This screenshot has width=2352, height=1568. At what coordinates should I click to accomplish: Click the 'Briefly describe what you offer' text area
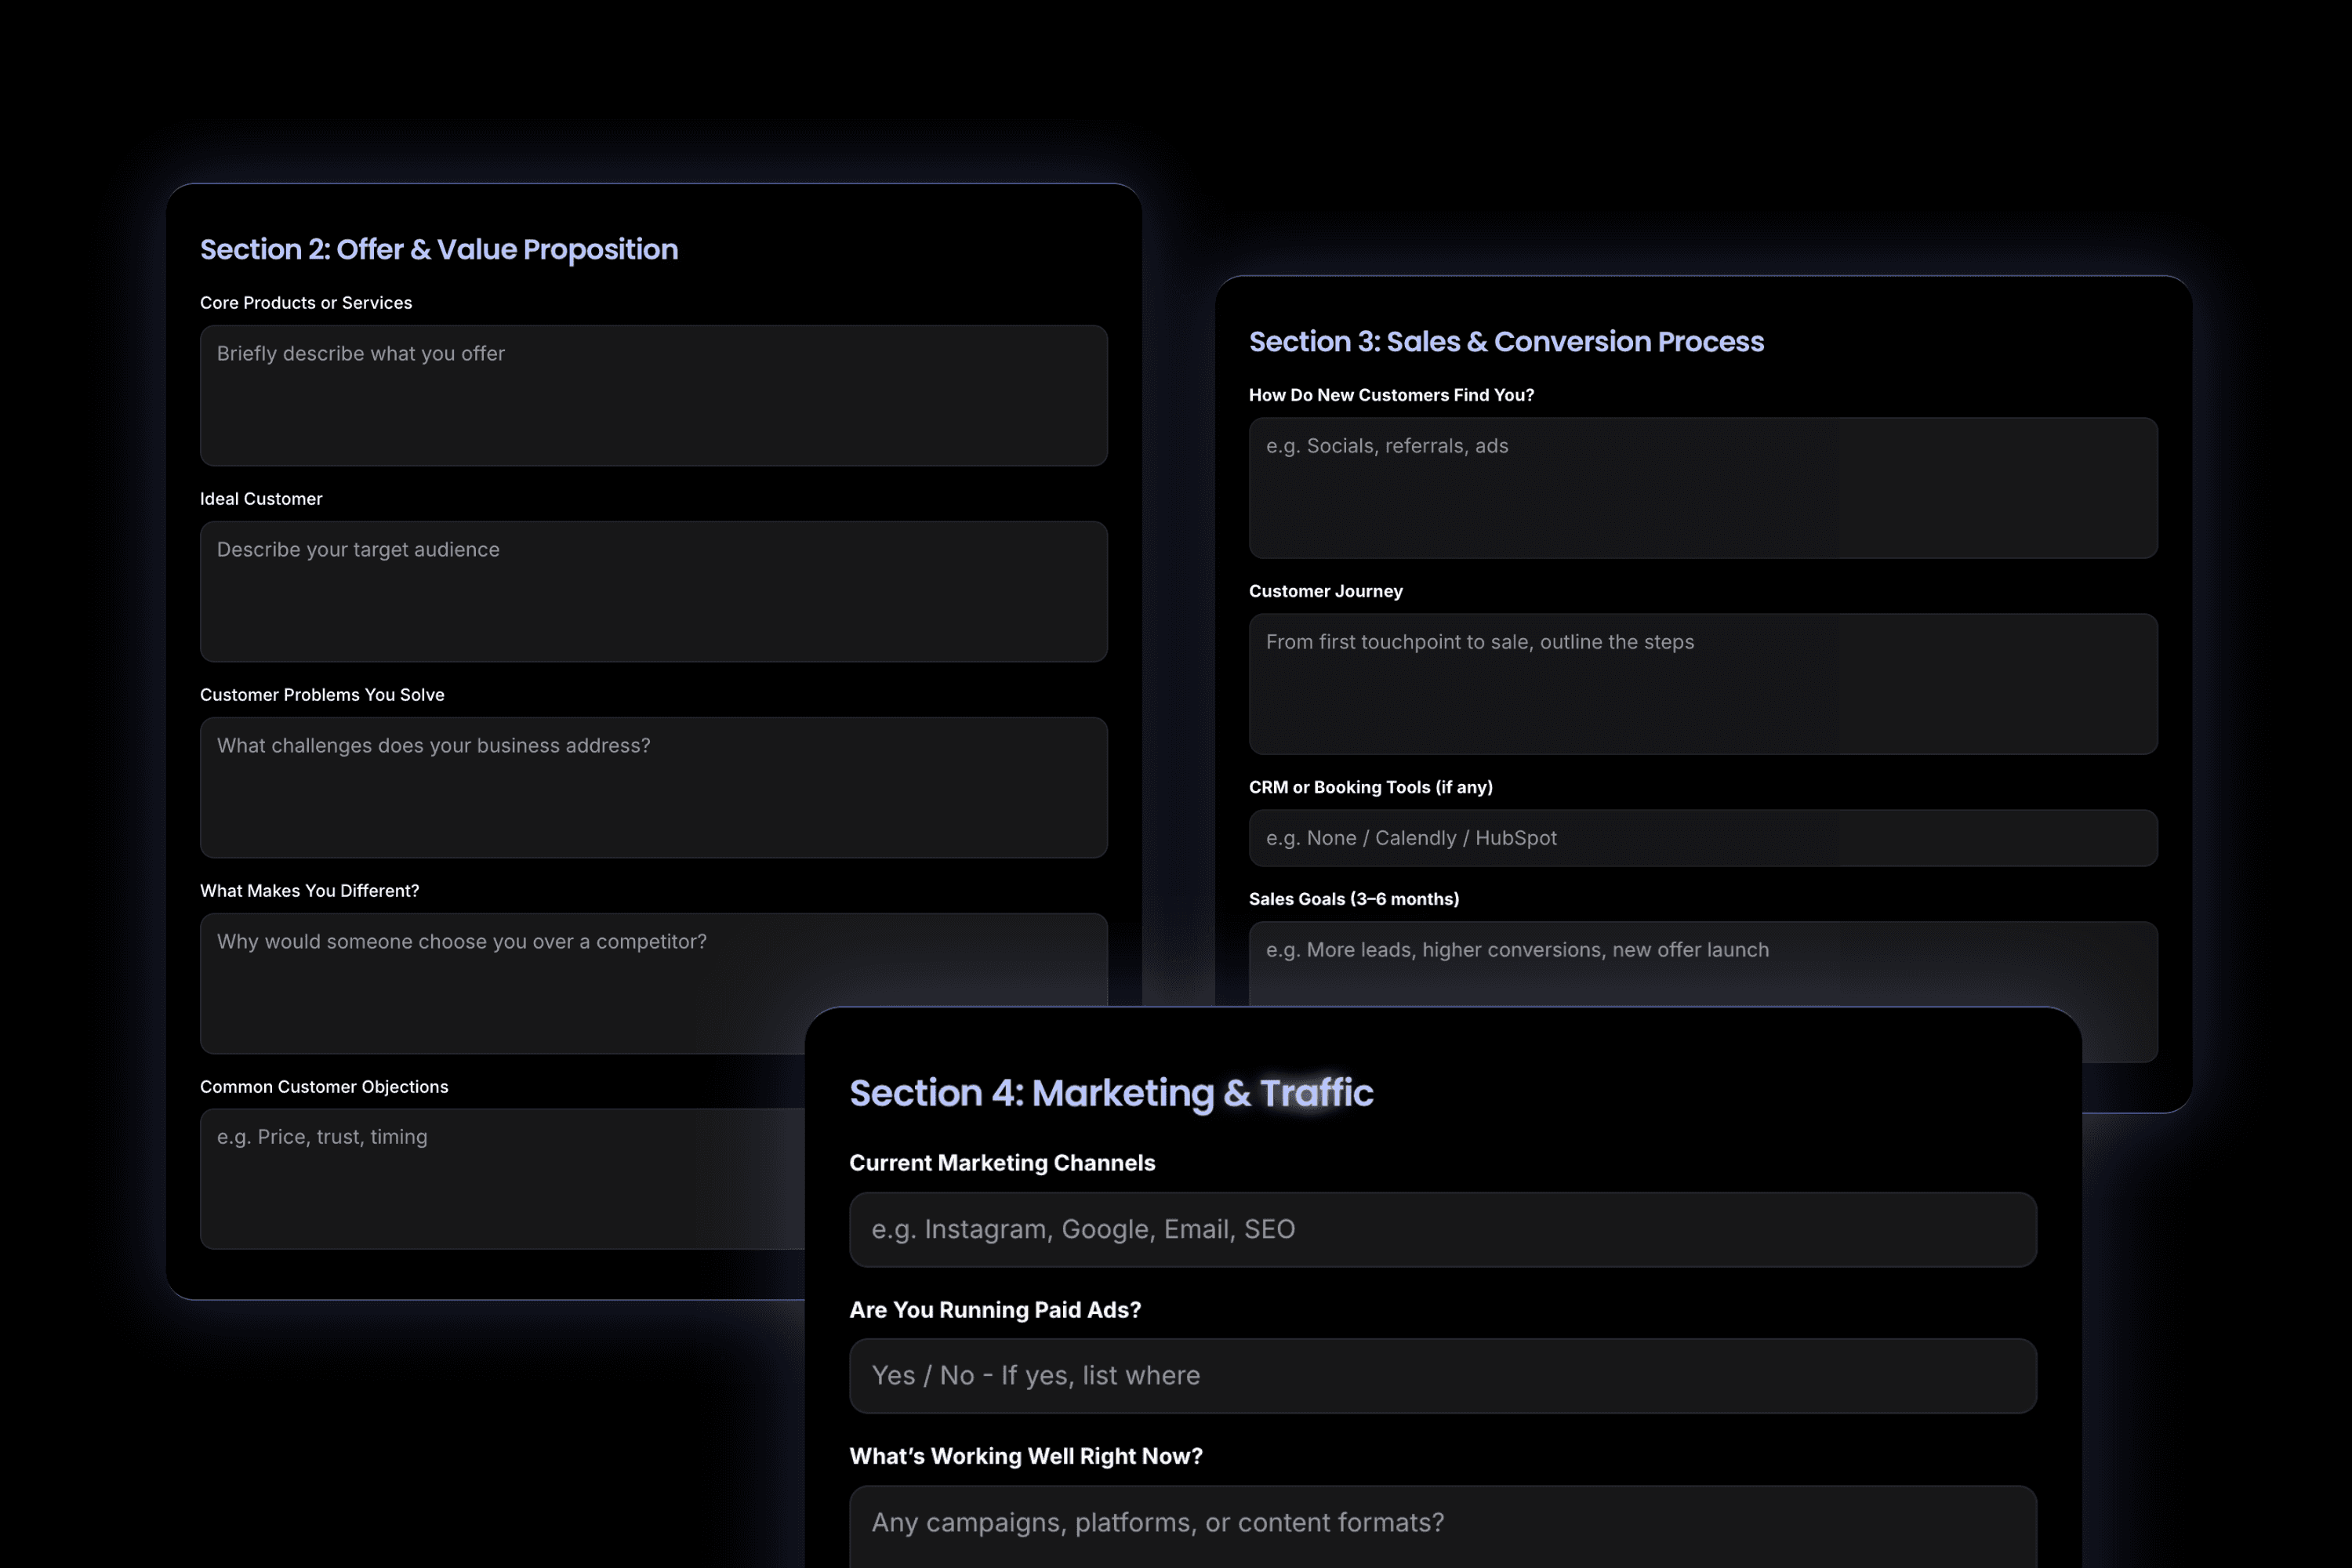tap(653, 395)
